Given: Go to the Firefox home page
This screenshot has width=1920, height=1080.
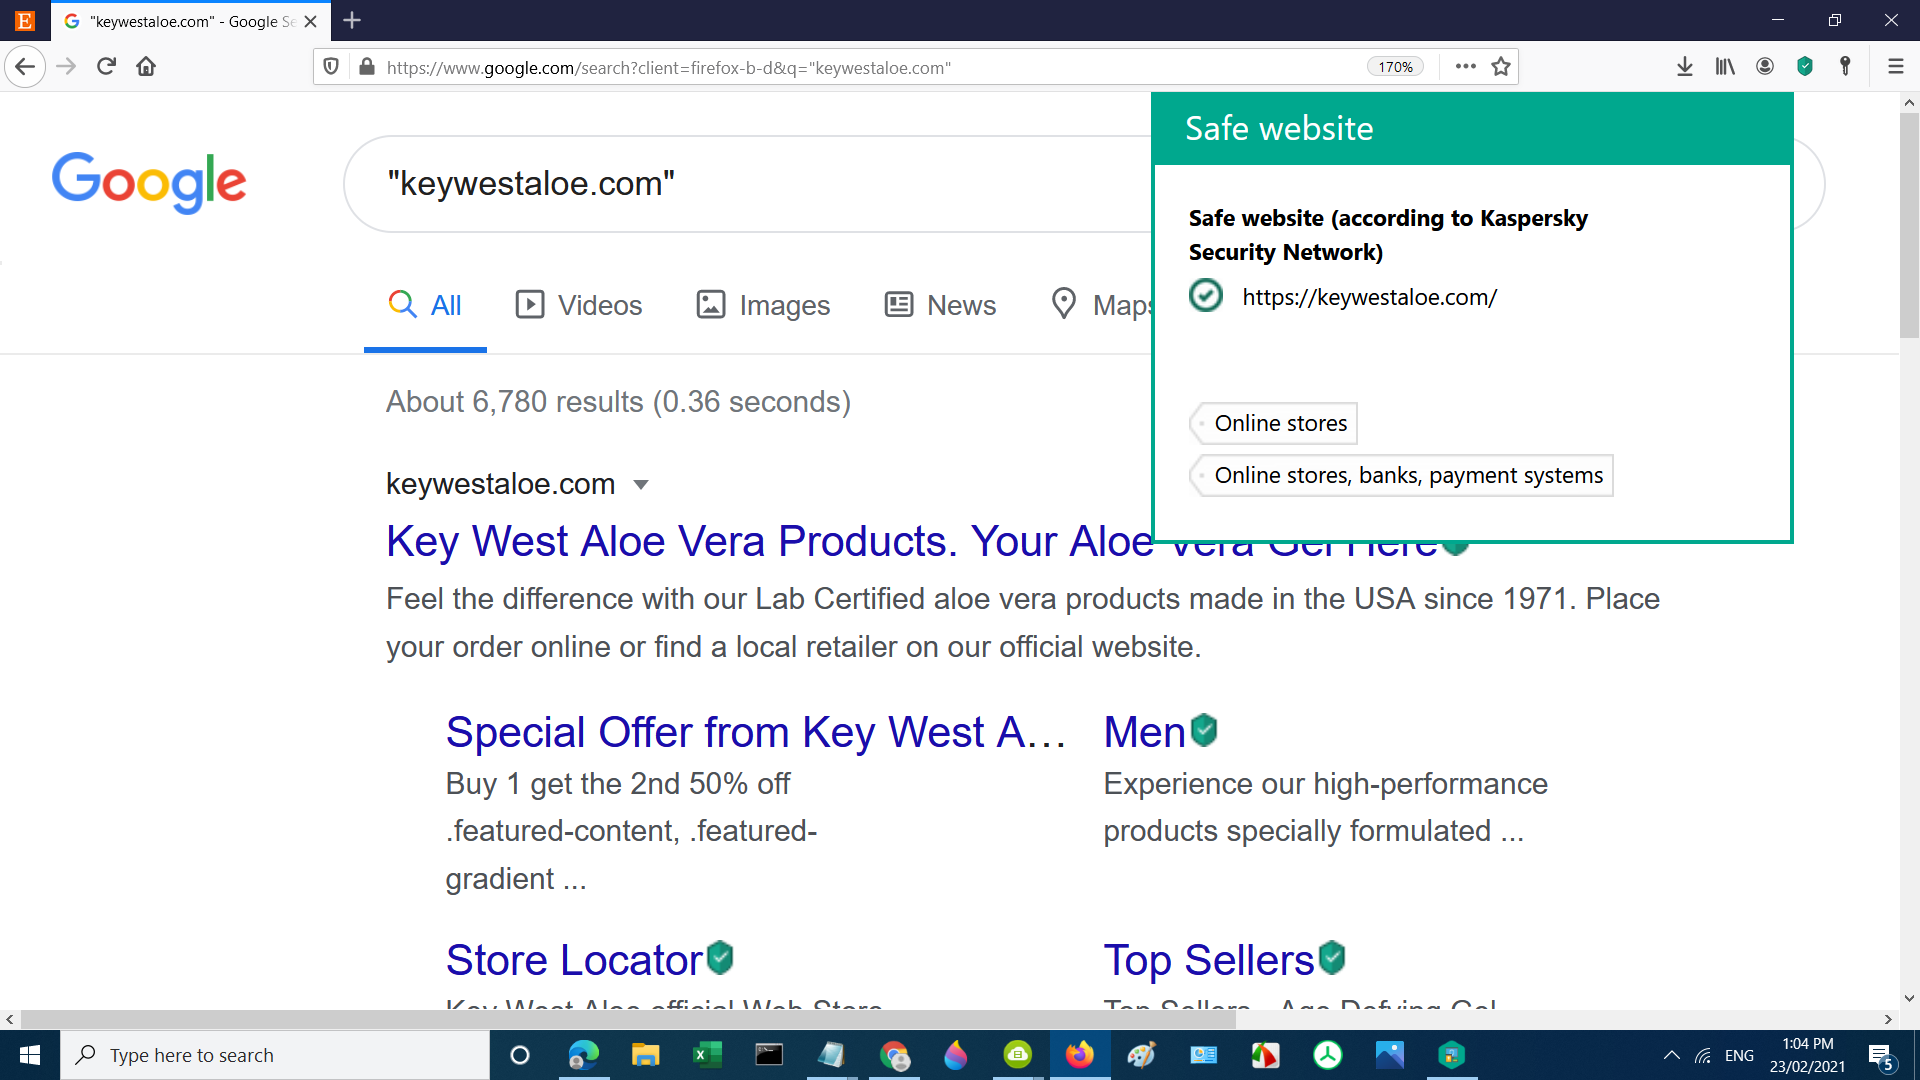Looking at the screenshot, I should pos(146,67).
